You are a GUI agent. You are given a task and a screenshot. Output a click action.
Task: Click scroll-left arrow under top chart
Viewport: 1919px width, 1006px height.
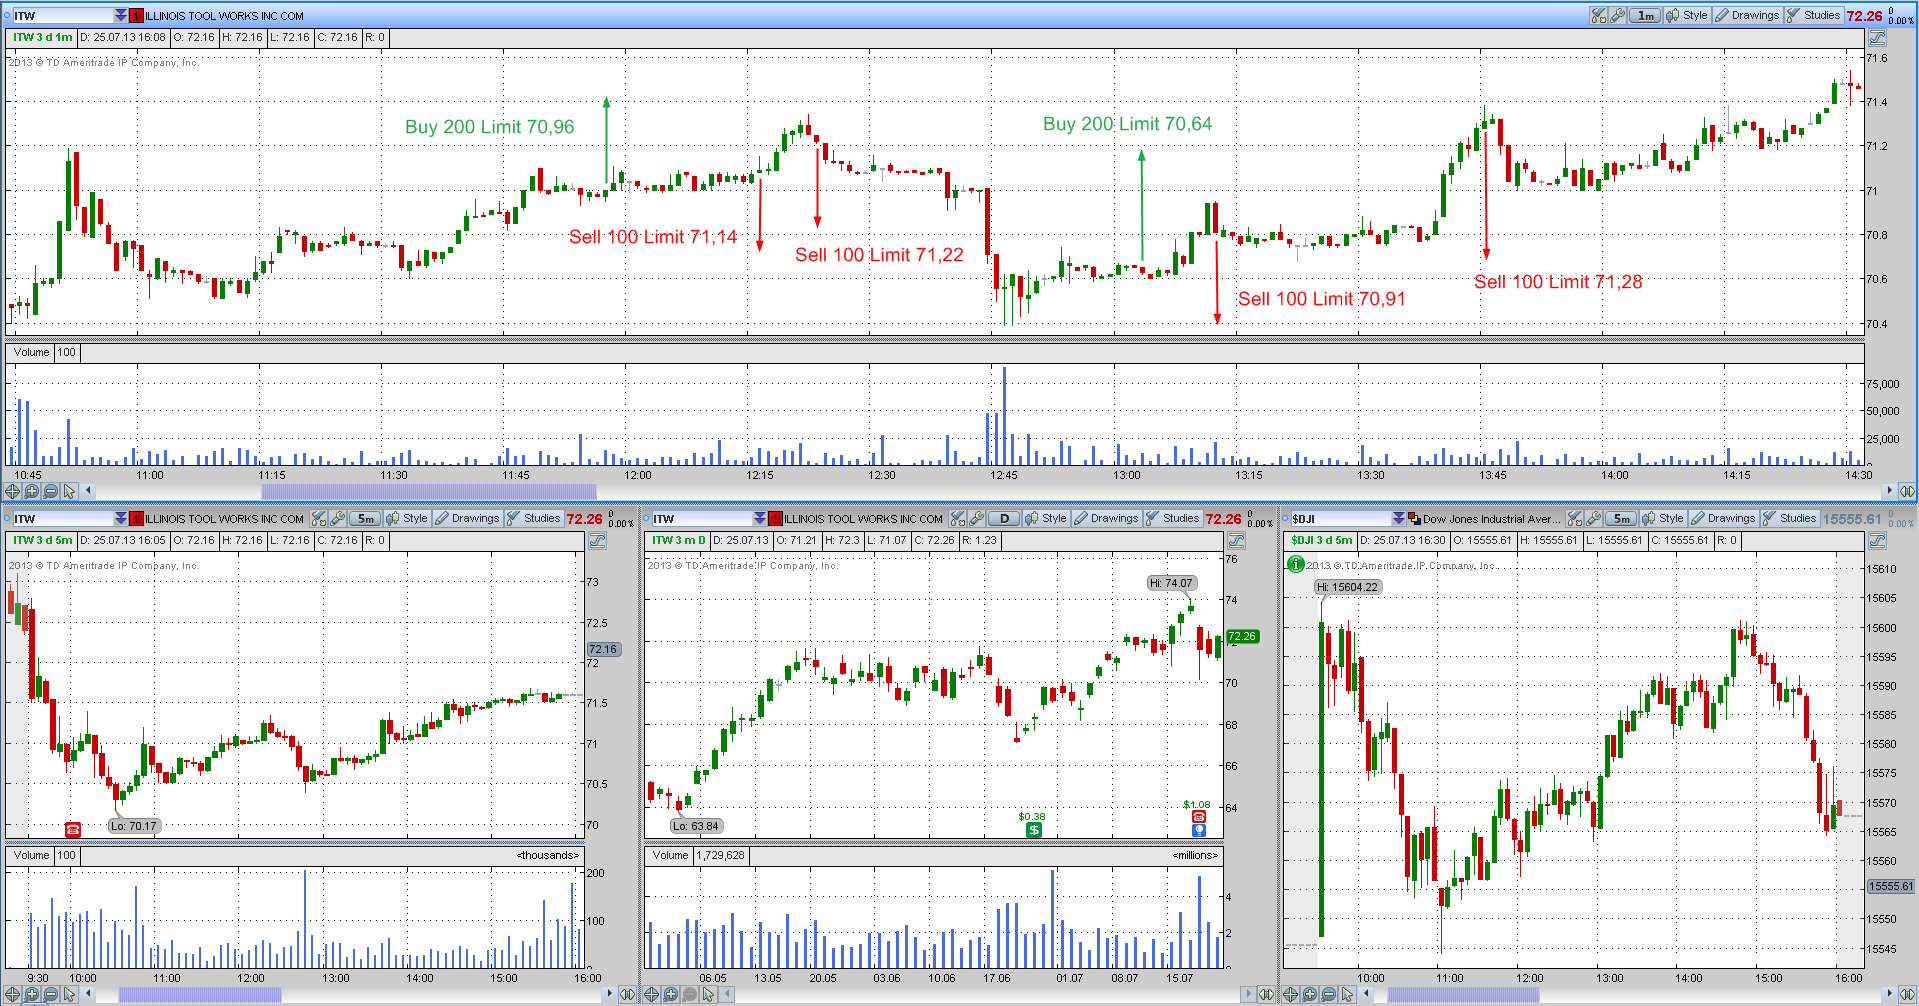[89, 491]
